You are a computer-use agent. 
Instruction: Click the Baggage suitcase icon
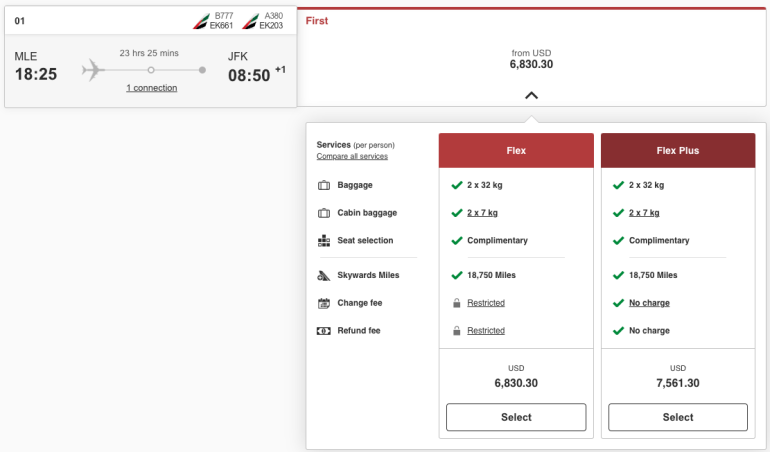pos(324,185)
